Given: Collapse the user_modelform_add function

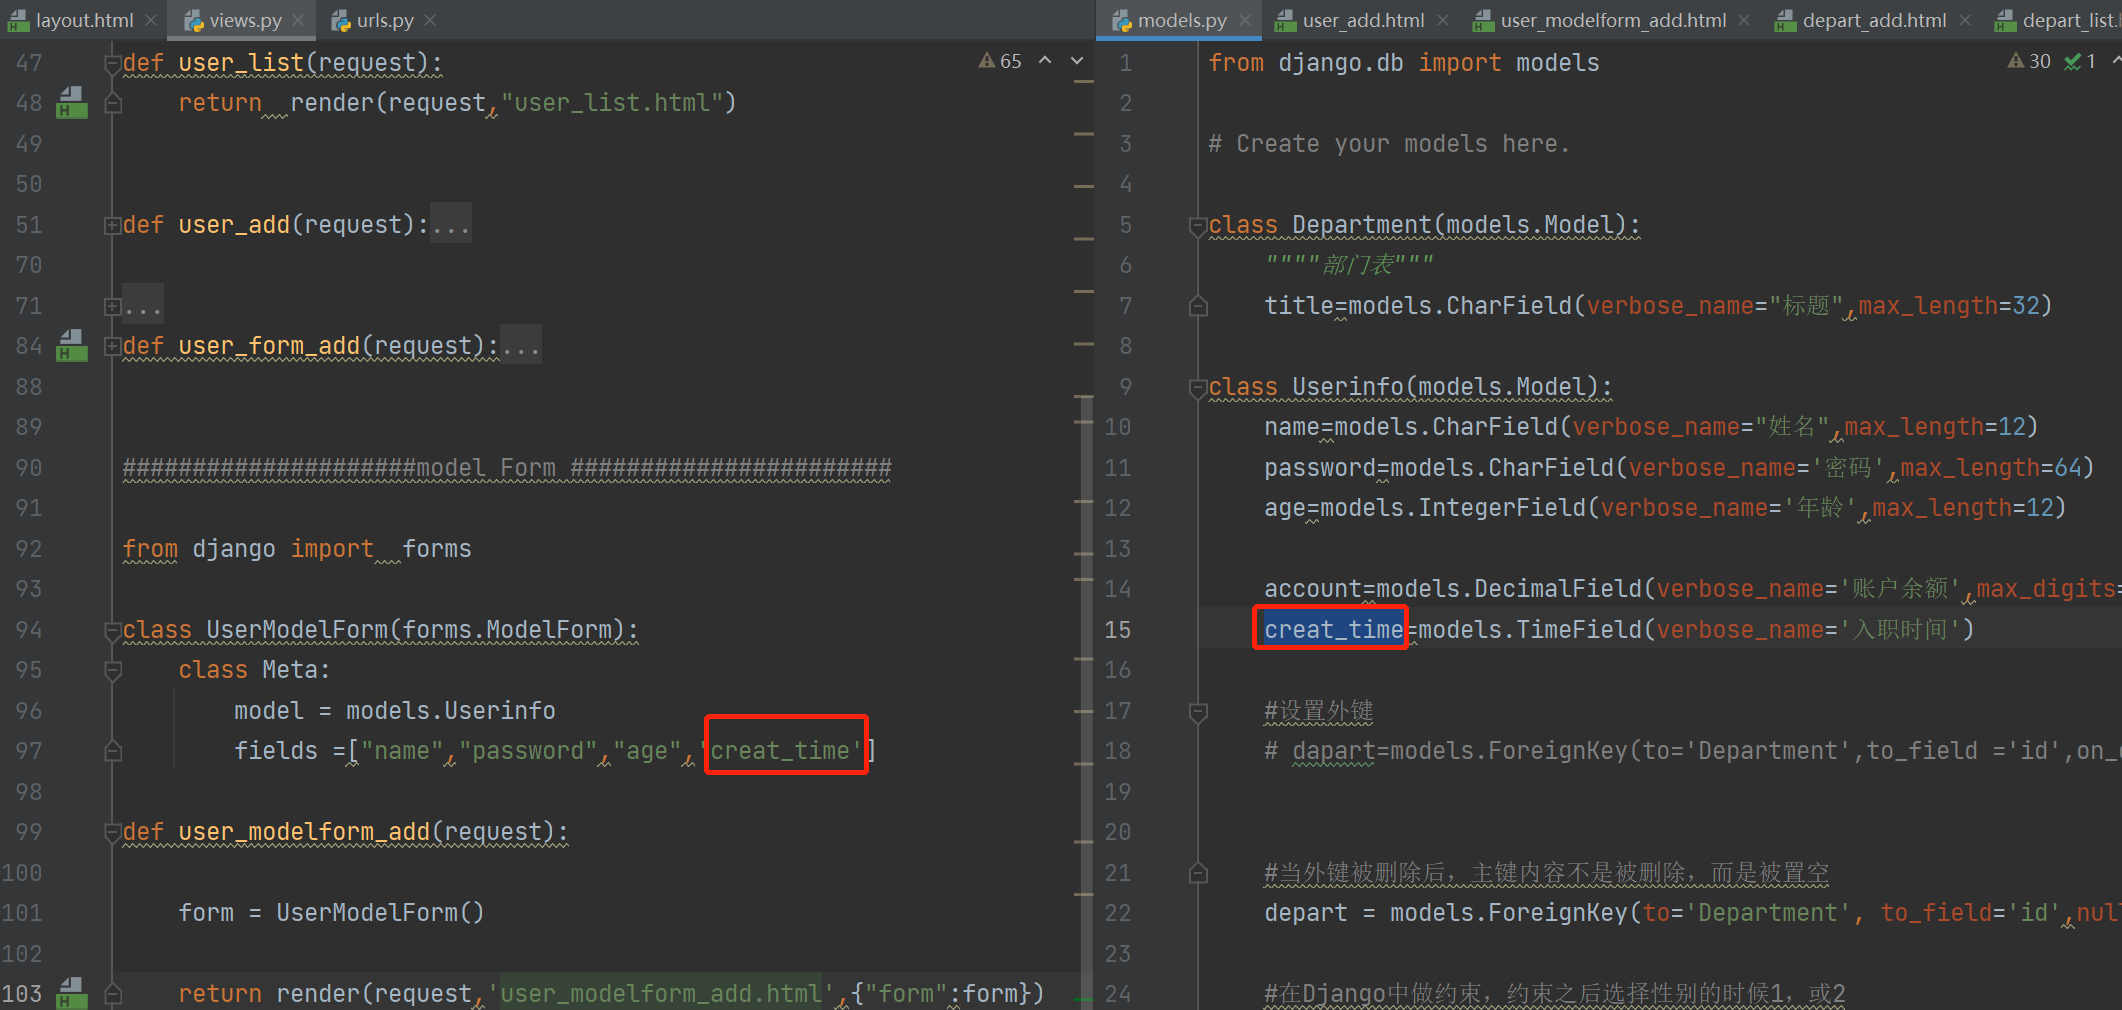Looking at the screenshot, I should coord(112,833).
